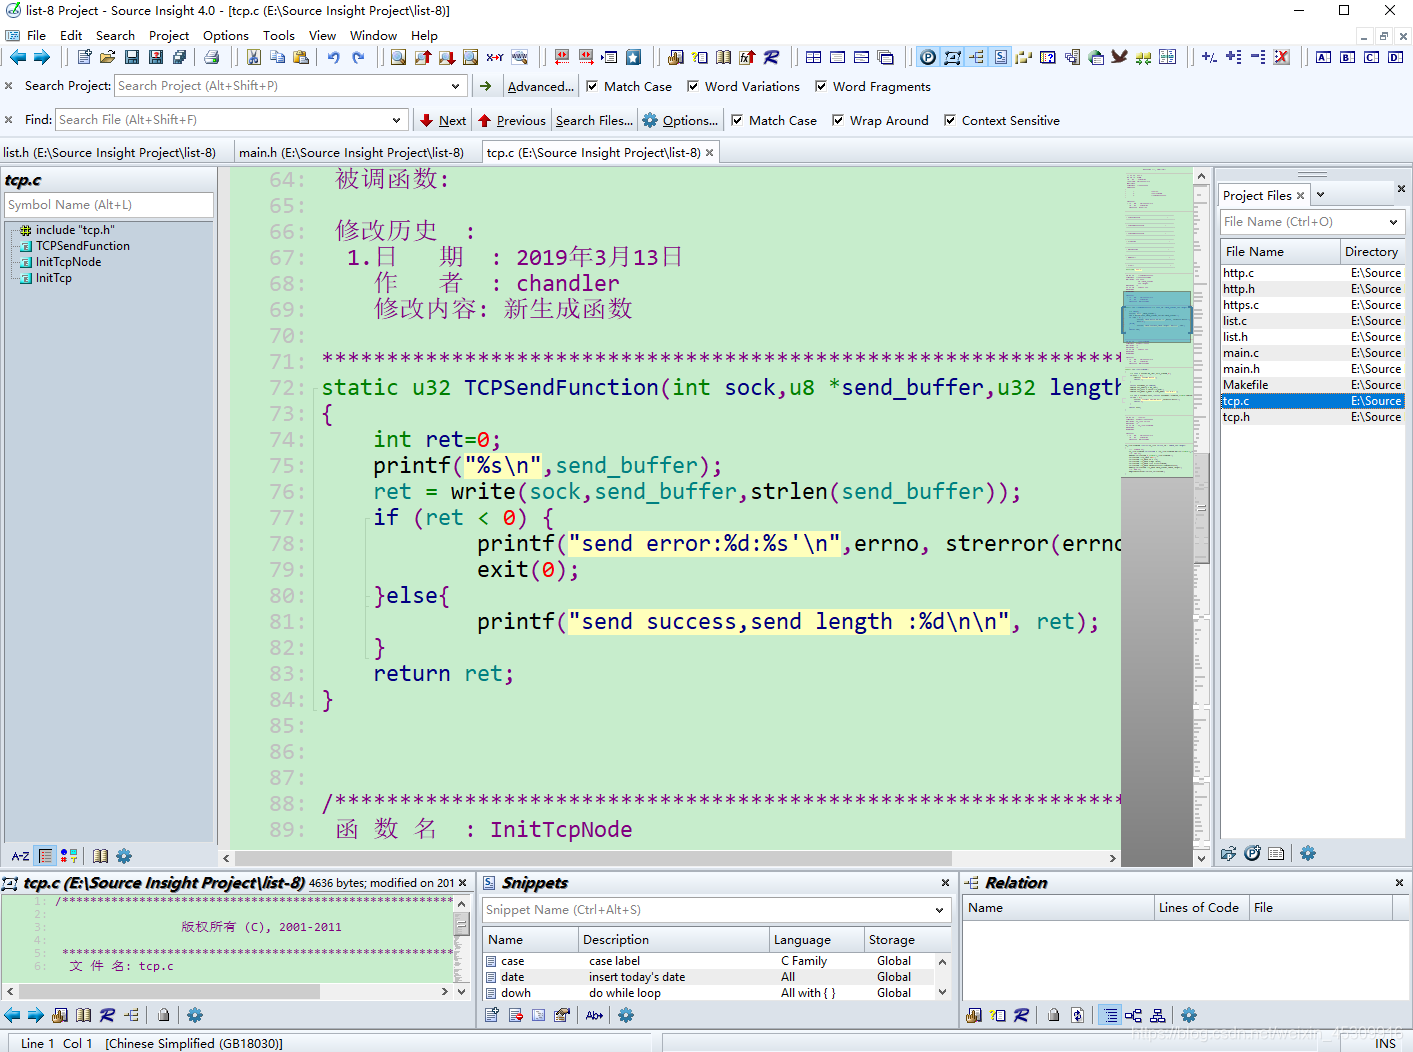Open Project Files panel settings gear
The image size is (1413, 1052).
tap(1308, 854)
